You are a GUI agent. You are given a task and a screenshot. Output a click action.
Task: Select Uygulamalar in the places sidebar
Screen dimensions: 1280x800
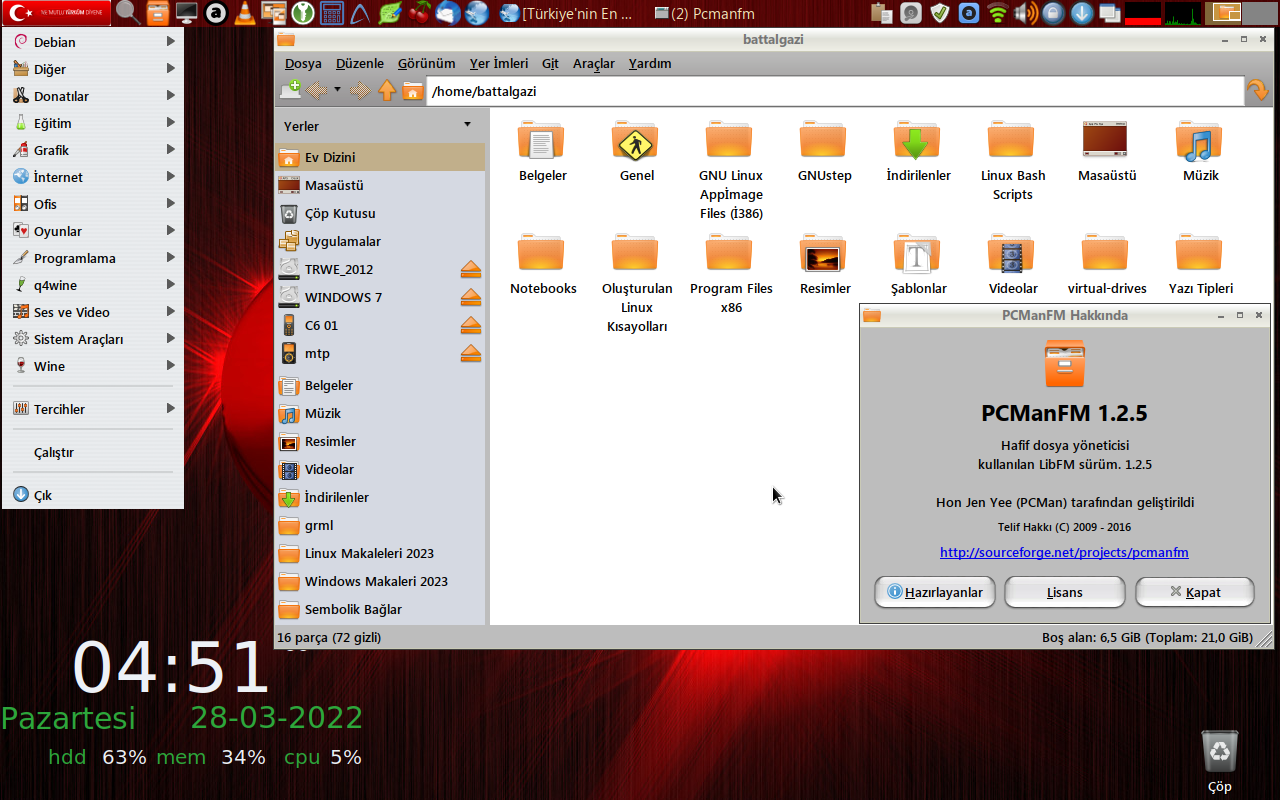[380, 241]
